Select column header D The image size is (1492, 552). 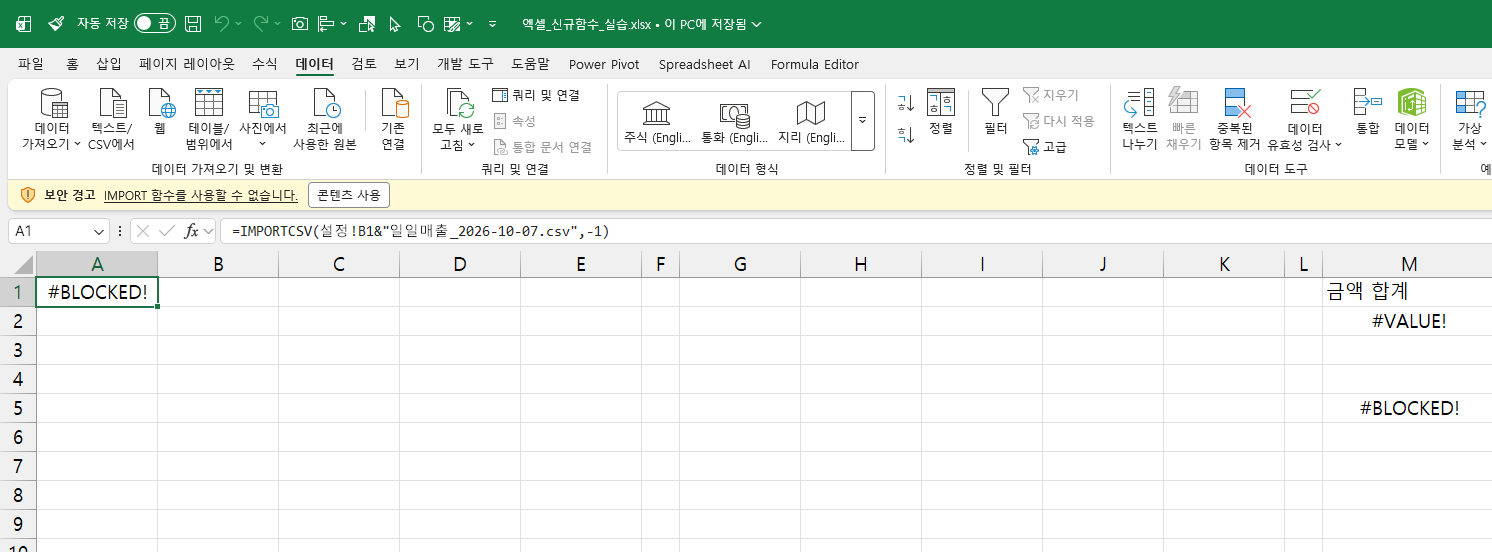tap(460, 264)
